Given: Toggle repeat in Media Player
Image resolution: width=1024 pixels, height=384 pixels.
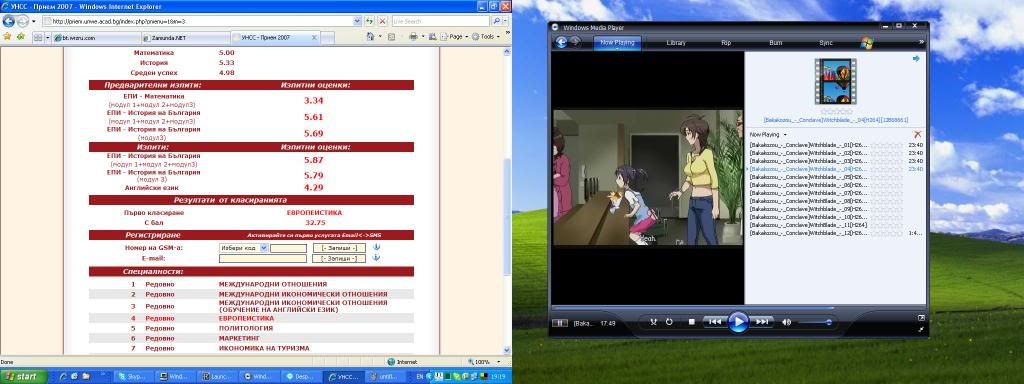Looking at the screenshot, I should point(669,321).
